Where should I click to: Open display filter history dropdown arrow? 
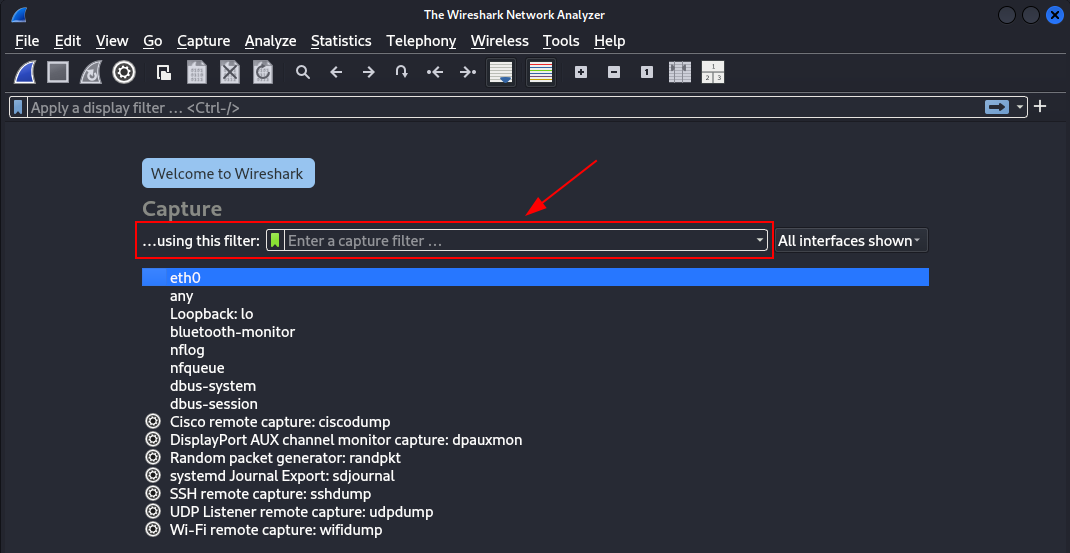1020,107
